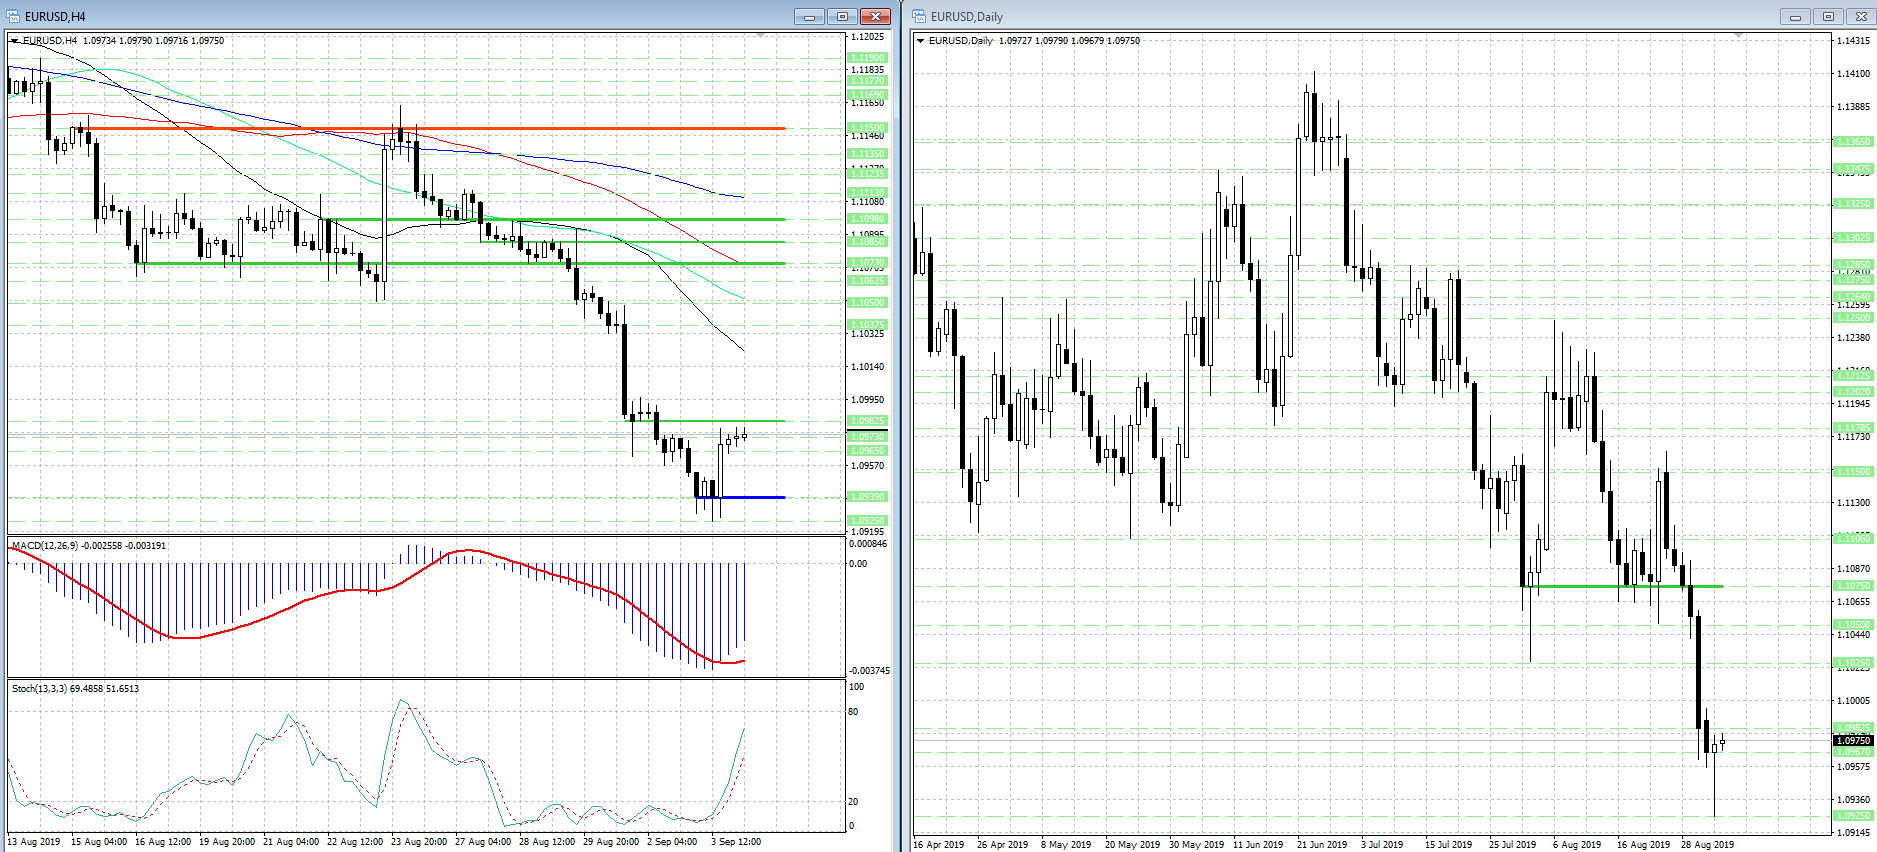Restore the EURUSD,H4 chart window
Screen dimensions: 1877x852
842,17
